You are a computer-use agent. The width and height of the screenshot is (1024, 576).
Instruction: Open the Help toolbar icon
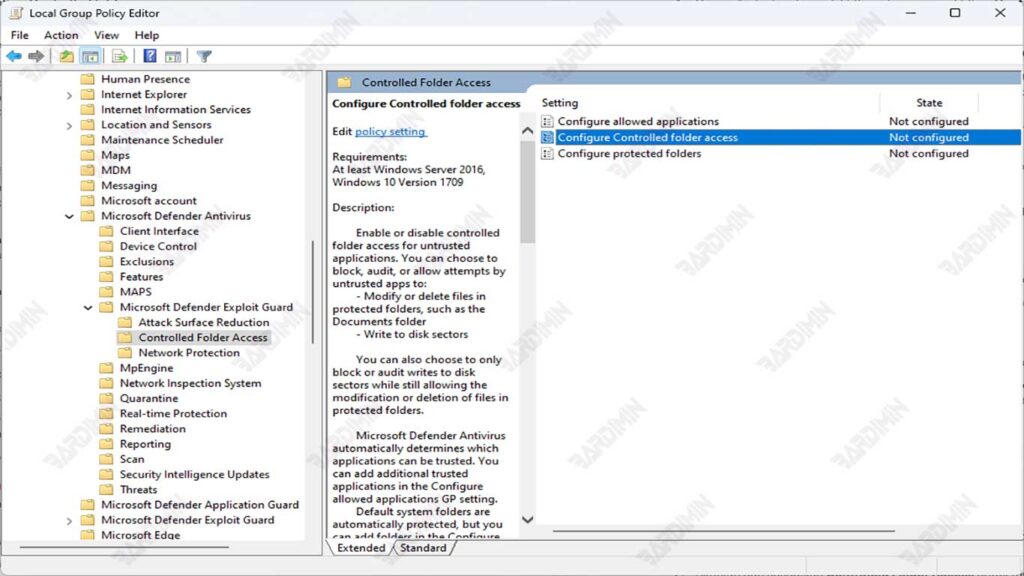[x=150, y=56]
